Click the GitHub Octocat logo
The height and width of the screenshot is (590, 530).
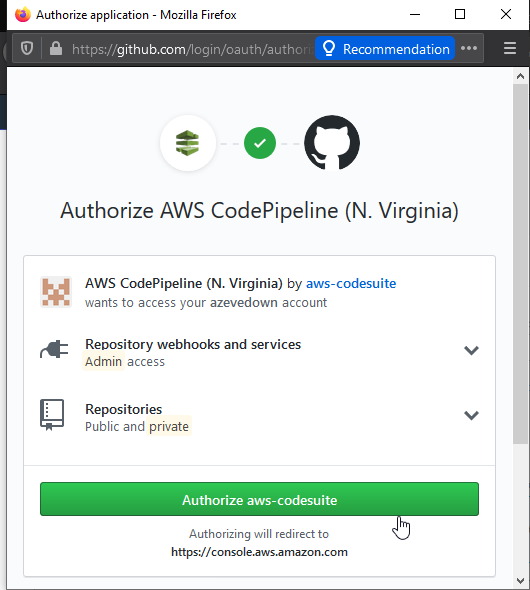click(332, 143)
